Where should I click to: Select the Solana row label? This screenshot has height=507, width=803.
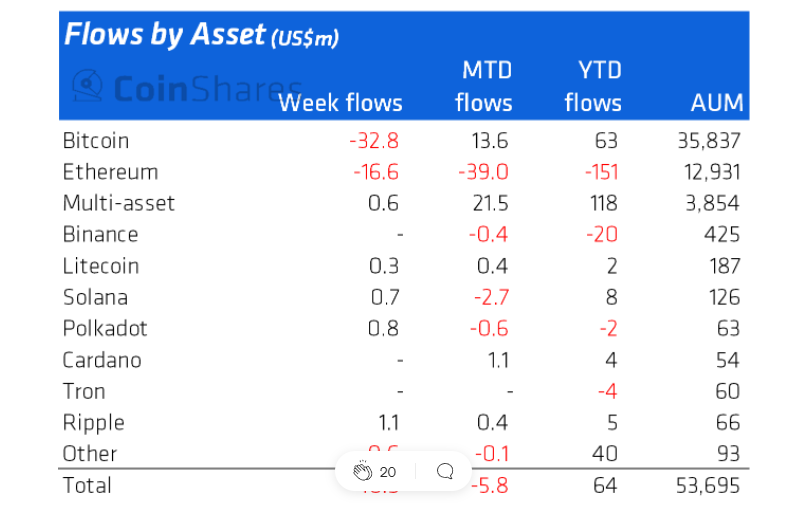tap(95, 297)
